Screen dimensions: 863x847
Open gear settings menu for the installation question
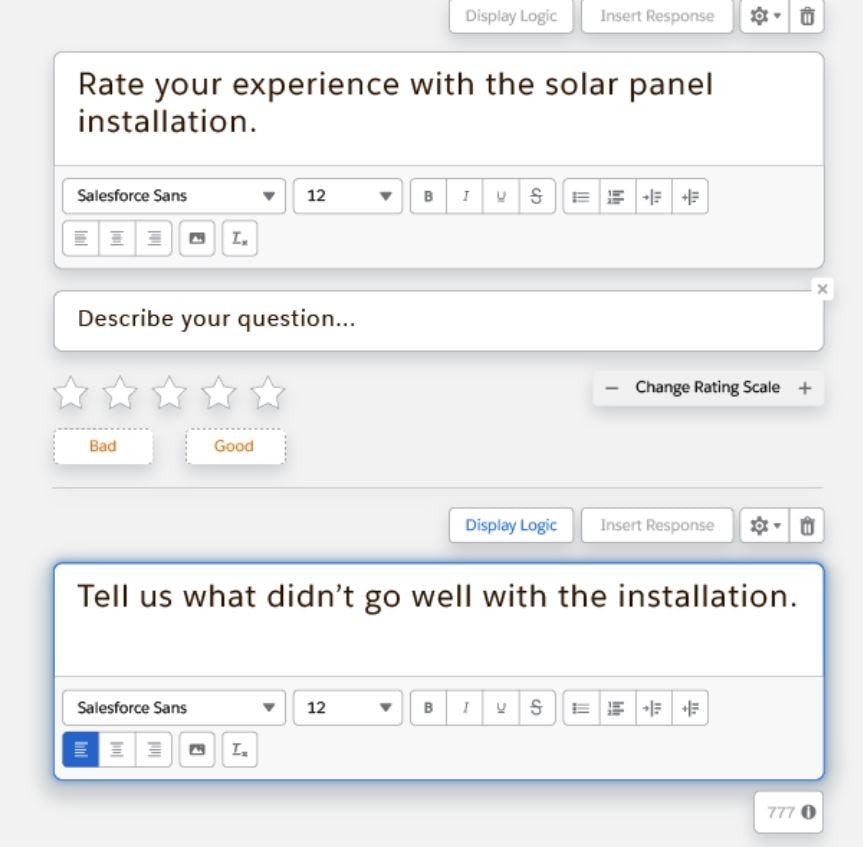pyautogui.click(x=764, y=525)
